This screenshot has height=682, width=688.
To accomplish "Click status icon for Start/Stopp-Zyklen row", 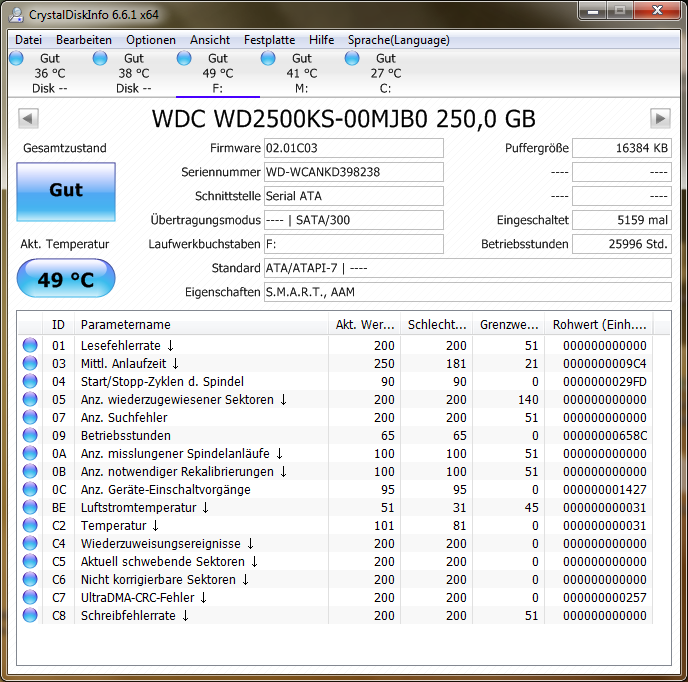I will point(30,381).
